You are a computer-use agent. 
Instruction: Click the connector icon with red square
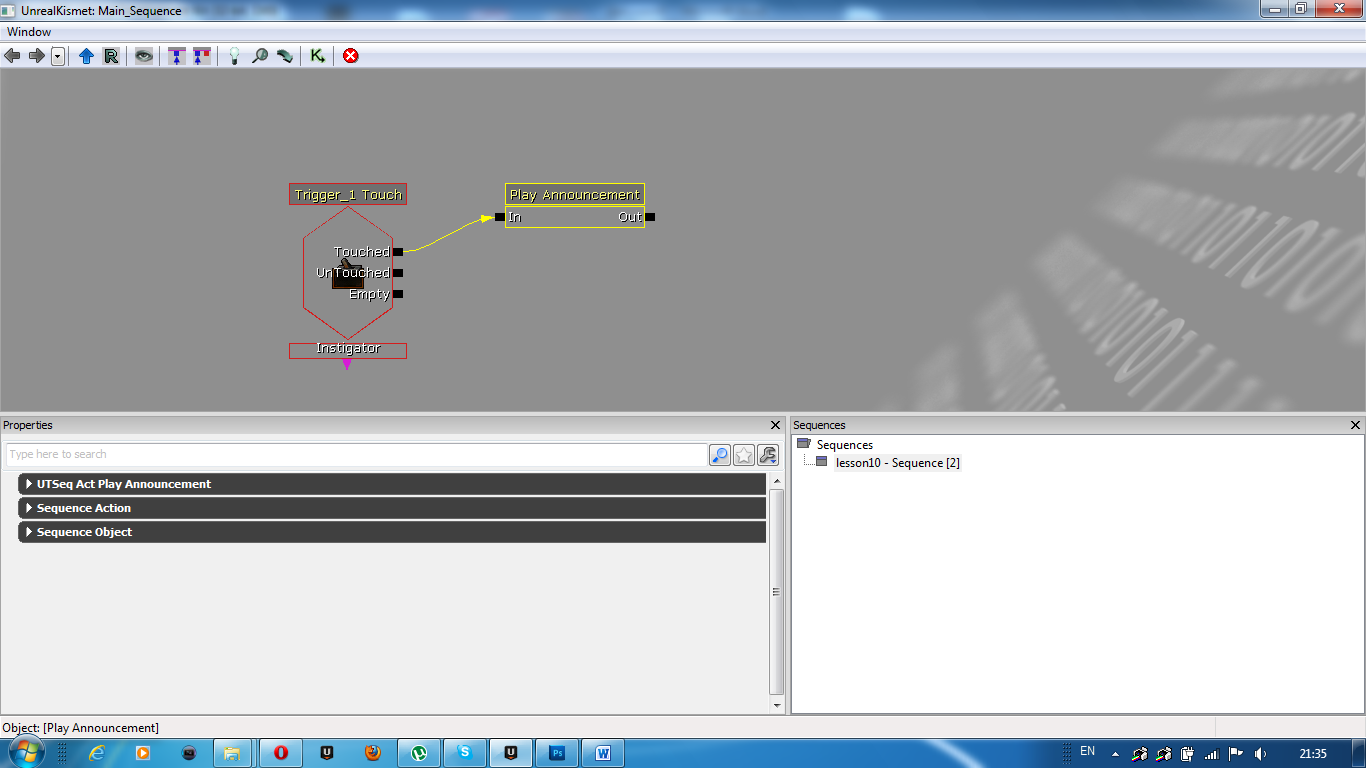[202, 56]
